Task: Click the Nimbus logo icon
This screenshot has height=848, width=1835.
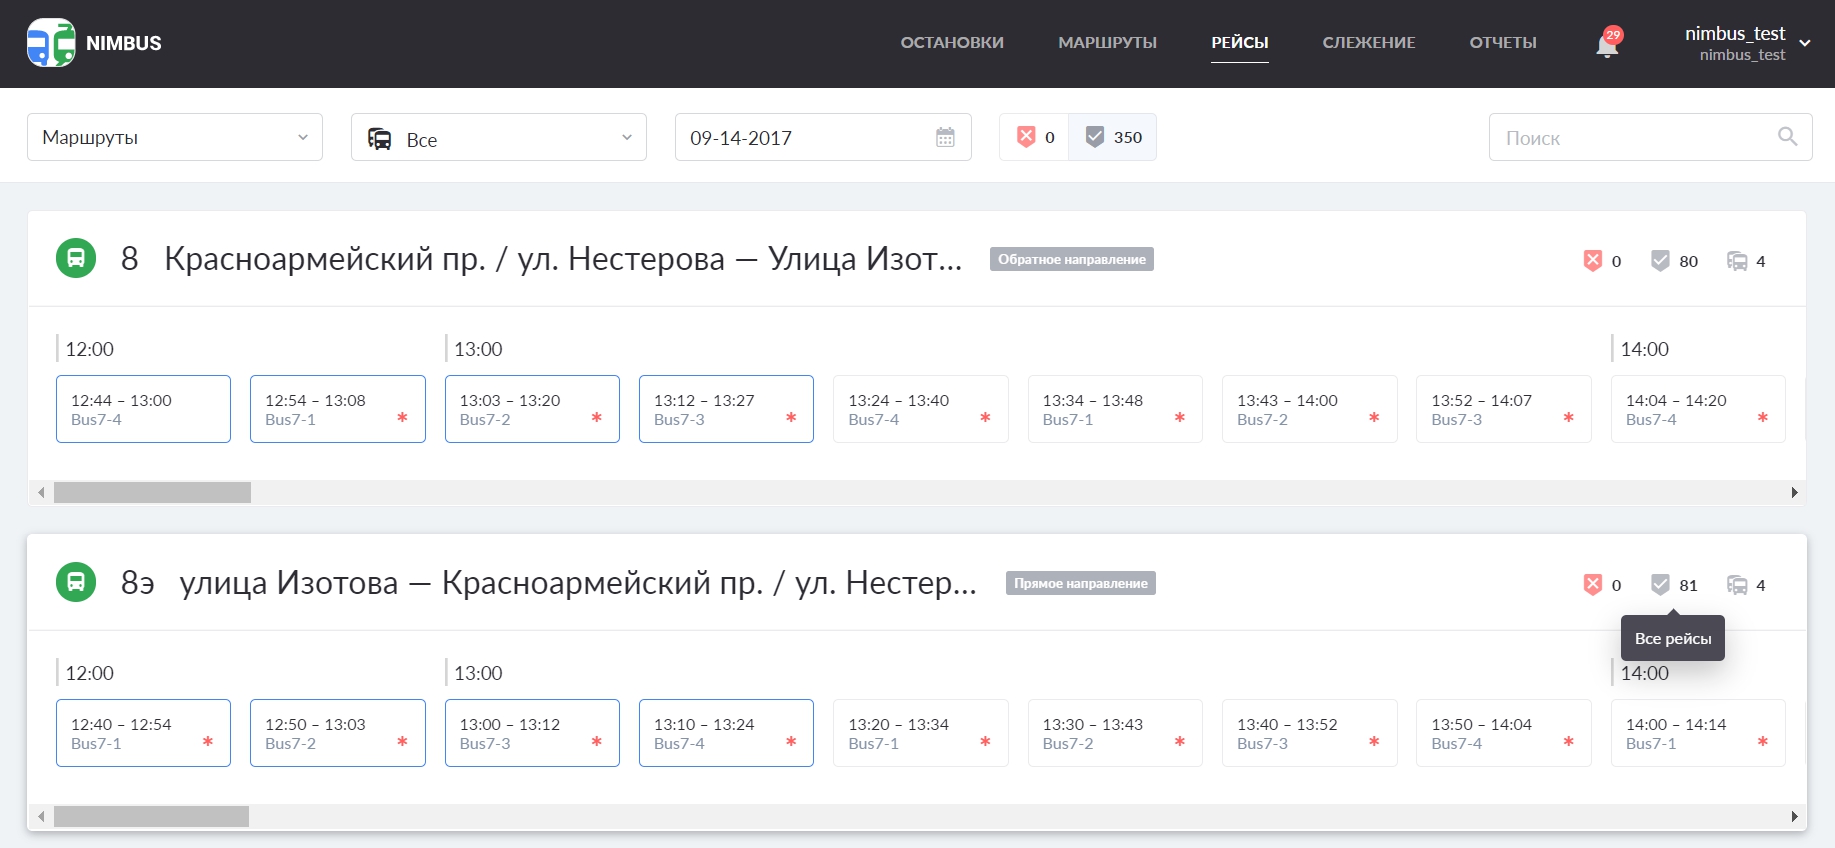Action: pos(51,43)
